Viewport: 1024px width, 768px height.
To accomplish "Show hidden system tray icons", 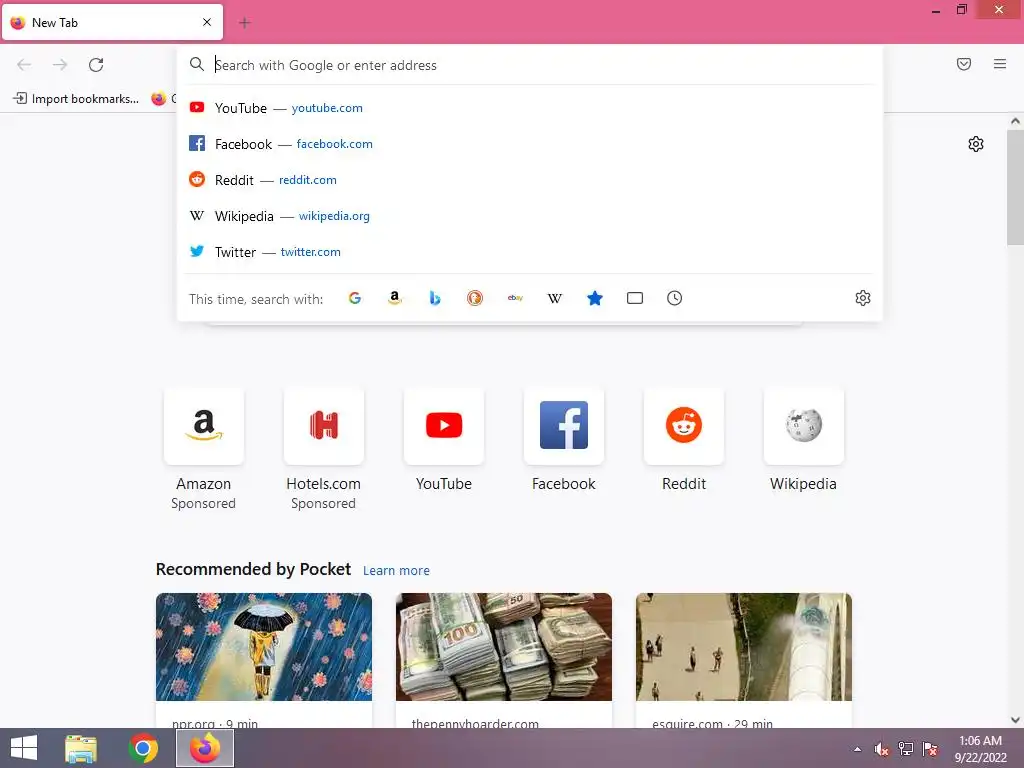I will pyautogui.click(x=857, y=749).
